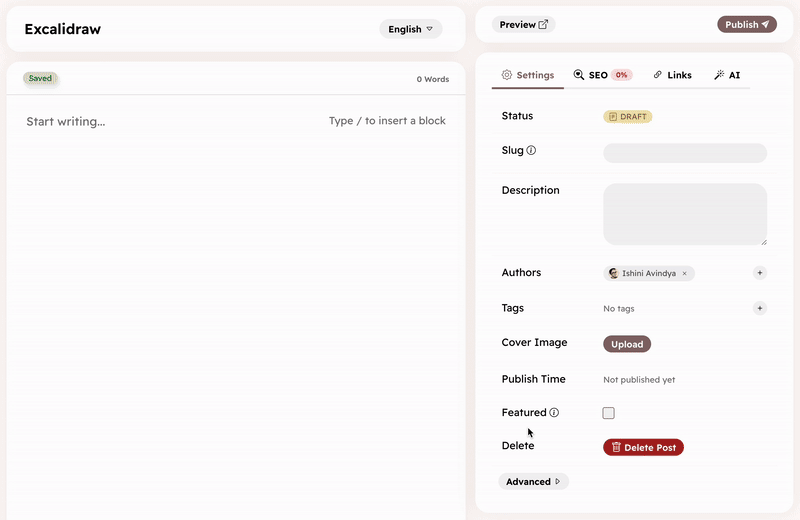Image resolution: width=800 pixels, height=520 pixels.
Task: Click into the Slug input field
Action: (684, 153)
